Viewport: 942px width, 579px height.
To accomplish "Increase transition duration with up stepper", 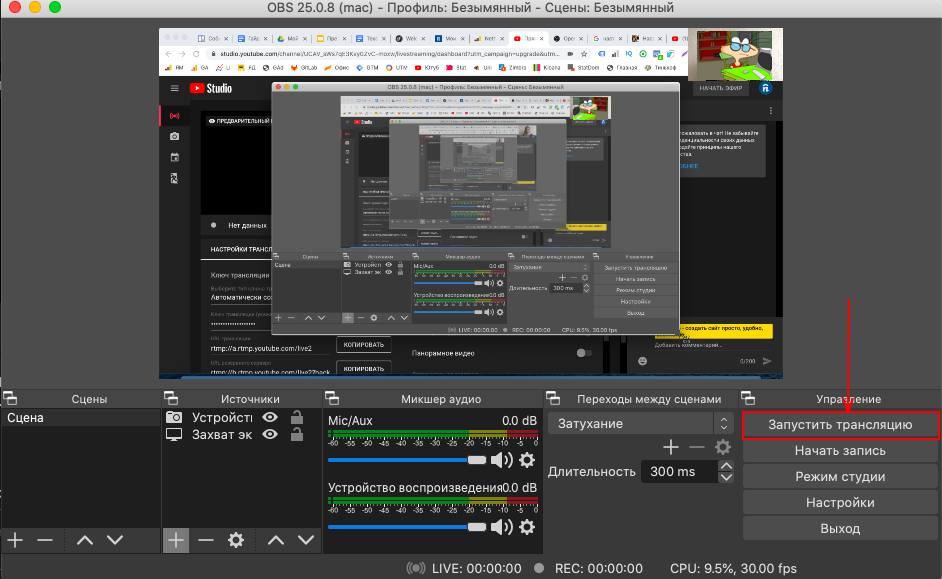I will [726, 466].
